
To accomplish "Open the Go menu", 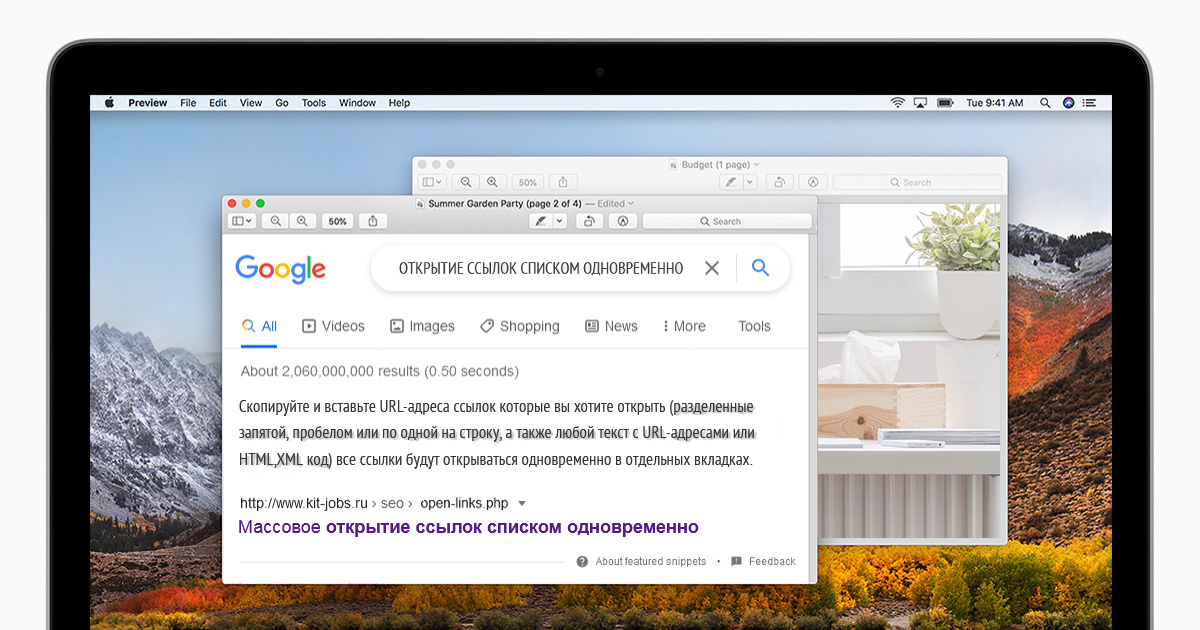I will click(x=282, y=103).
